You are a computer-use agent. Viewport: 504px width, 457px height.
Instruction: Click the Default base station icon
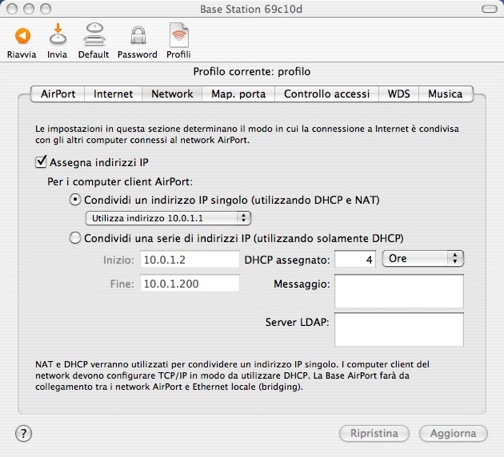point(94,34)
